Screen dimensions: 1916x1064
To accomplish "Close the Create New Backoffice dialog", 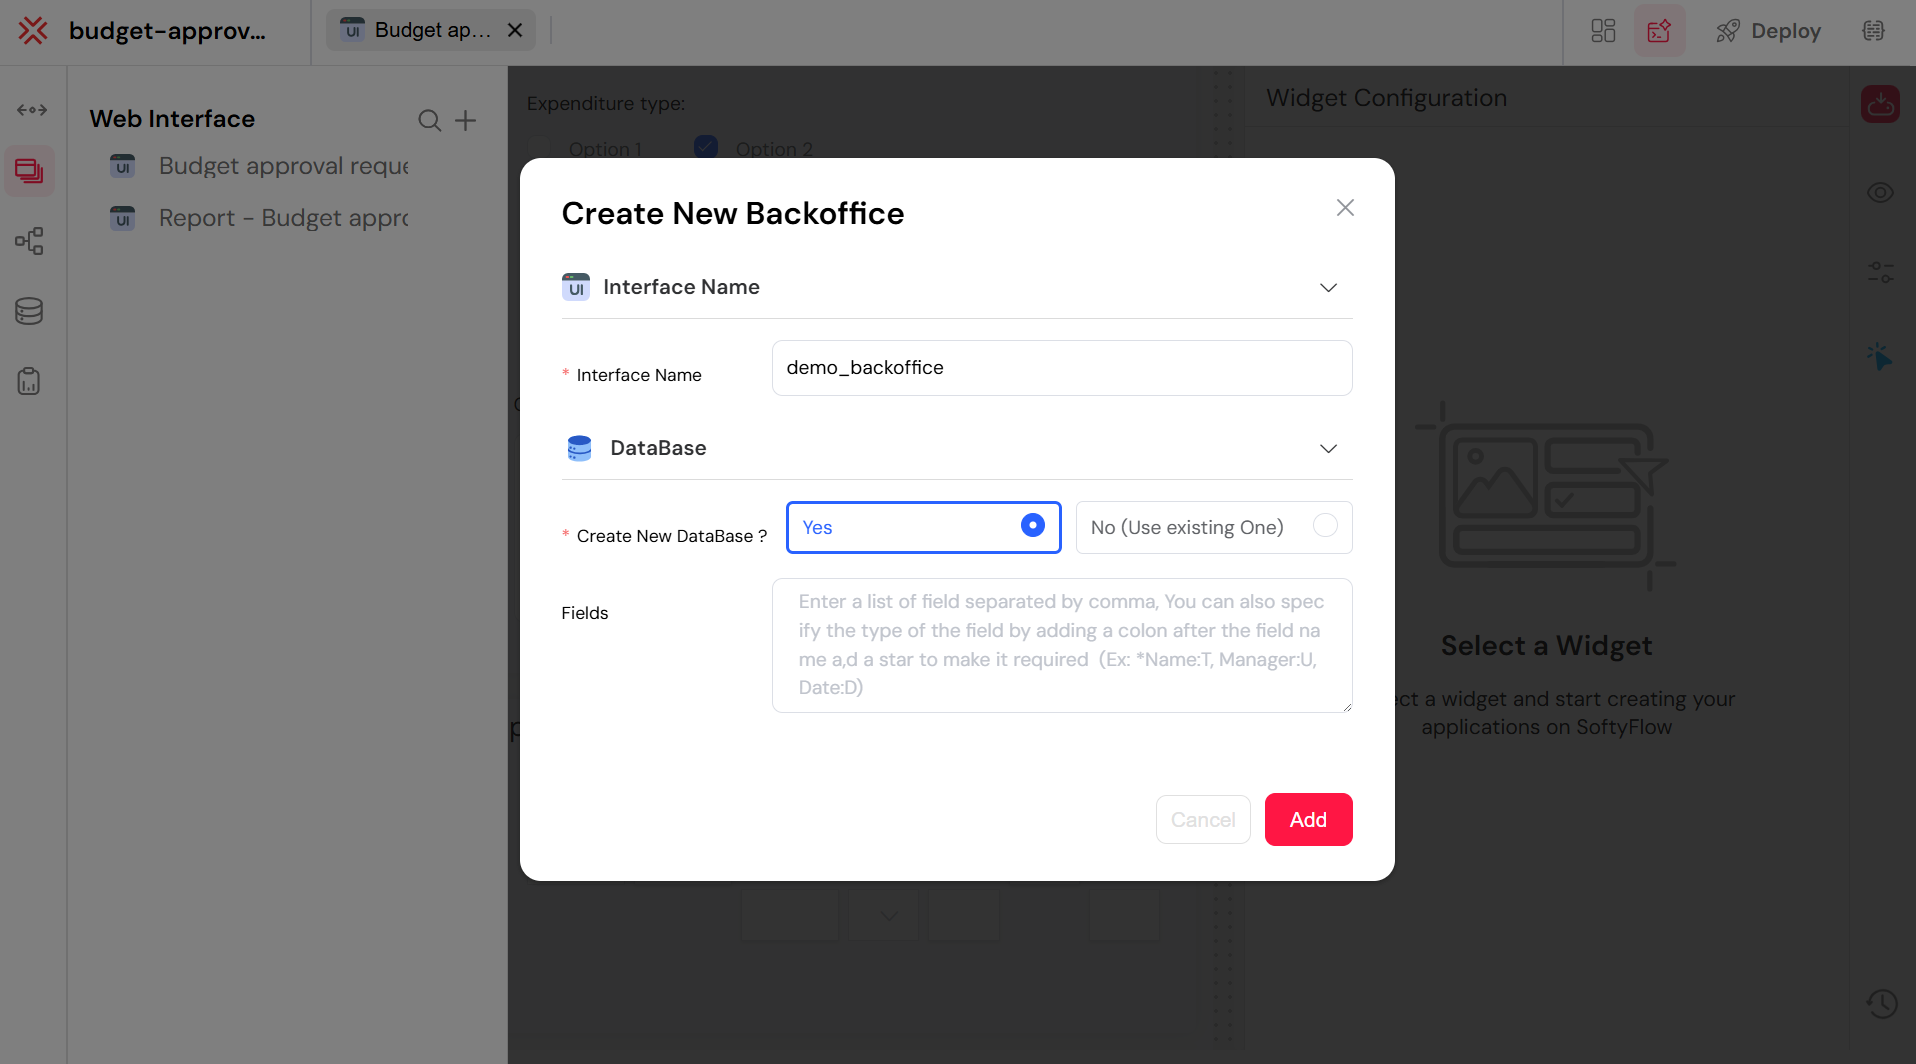I will [x=1345, y=207].
